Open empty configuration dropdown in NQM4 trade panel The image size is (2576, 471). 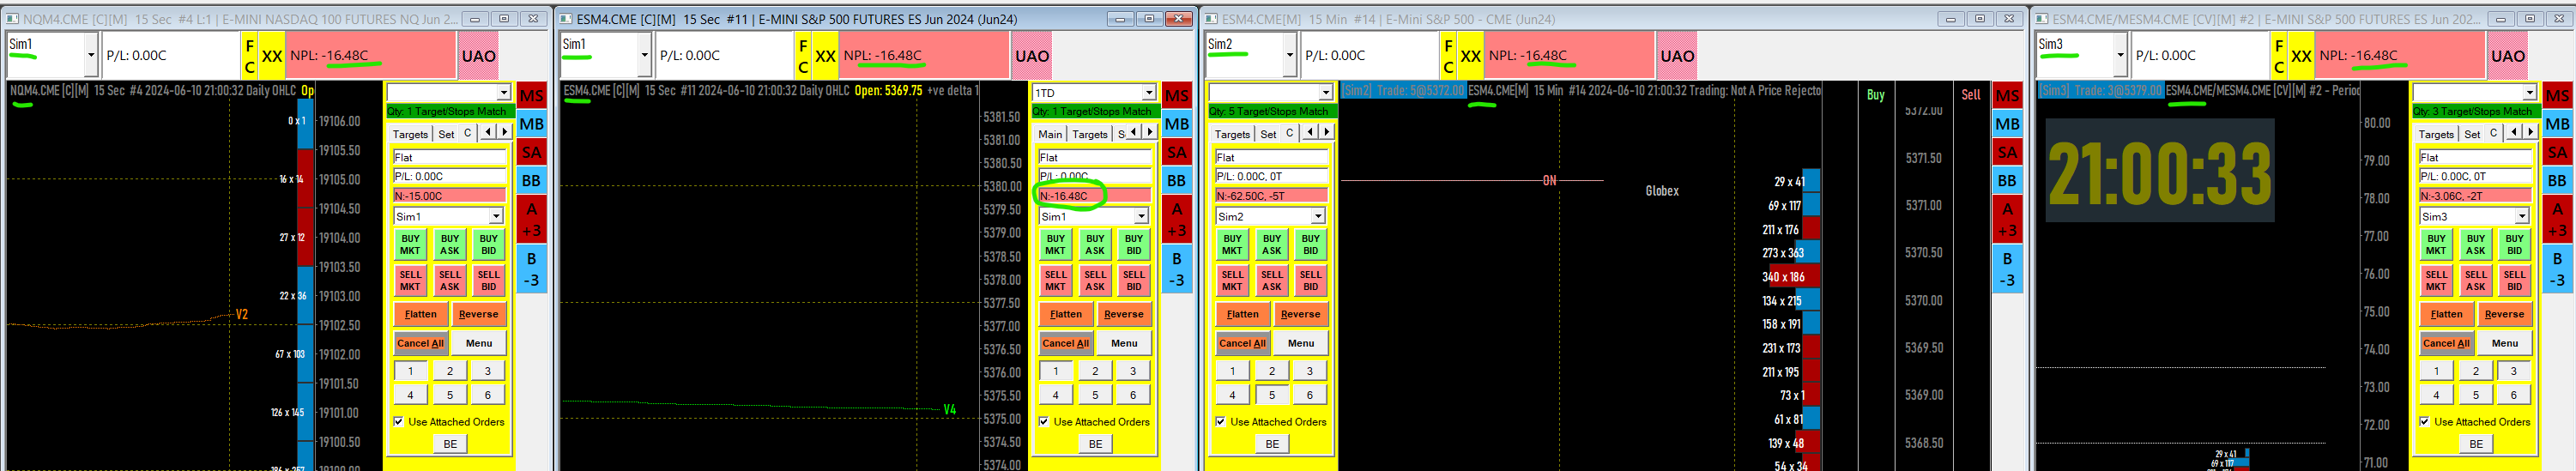pyautogui.click(x=503, y=93)
